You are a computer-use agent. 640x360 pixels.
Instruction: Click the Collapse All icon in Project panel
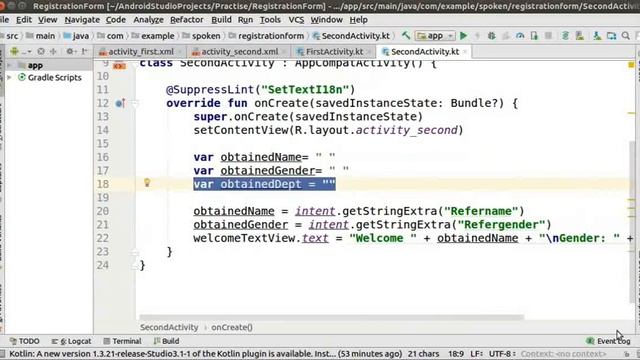pos(53,51)
